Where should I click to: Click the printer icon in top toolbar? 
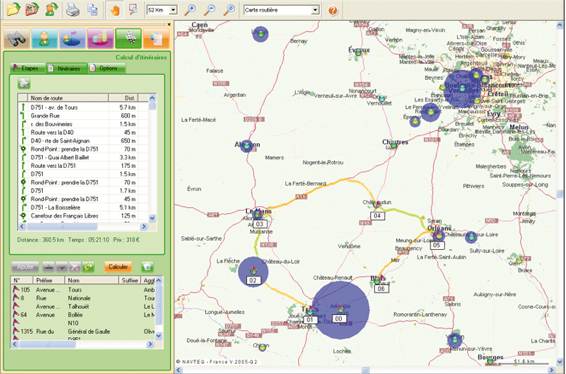[x=73, y=10]
